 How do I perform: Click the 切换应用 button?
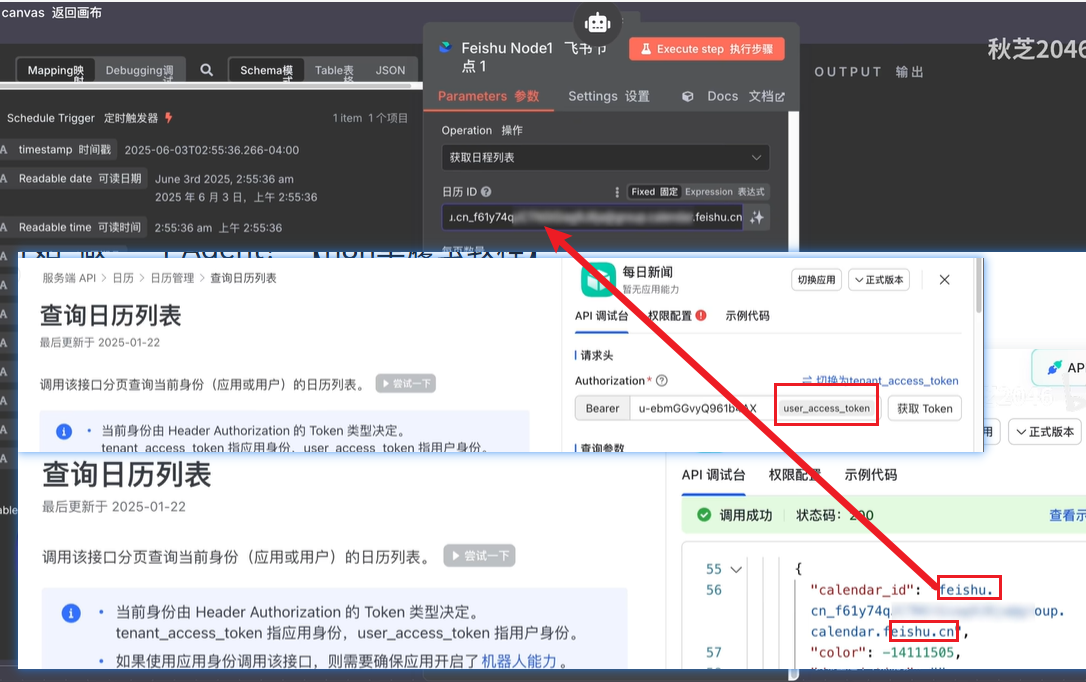click(817, 280)
